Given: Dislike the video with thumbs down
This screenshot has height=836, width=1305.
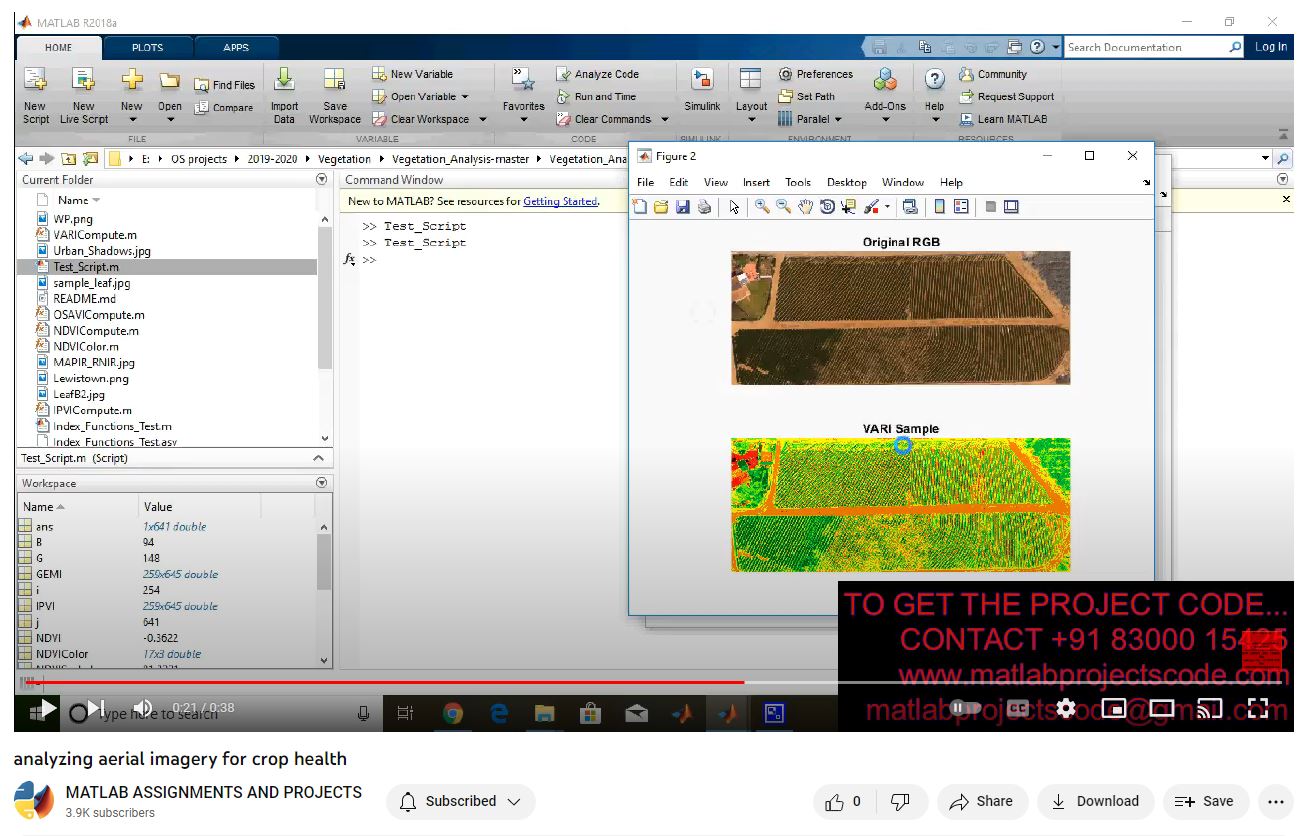Looking at the screenshot, I should [901, 801].
